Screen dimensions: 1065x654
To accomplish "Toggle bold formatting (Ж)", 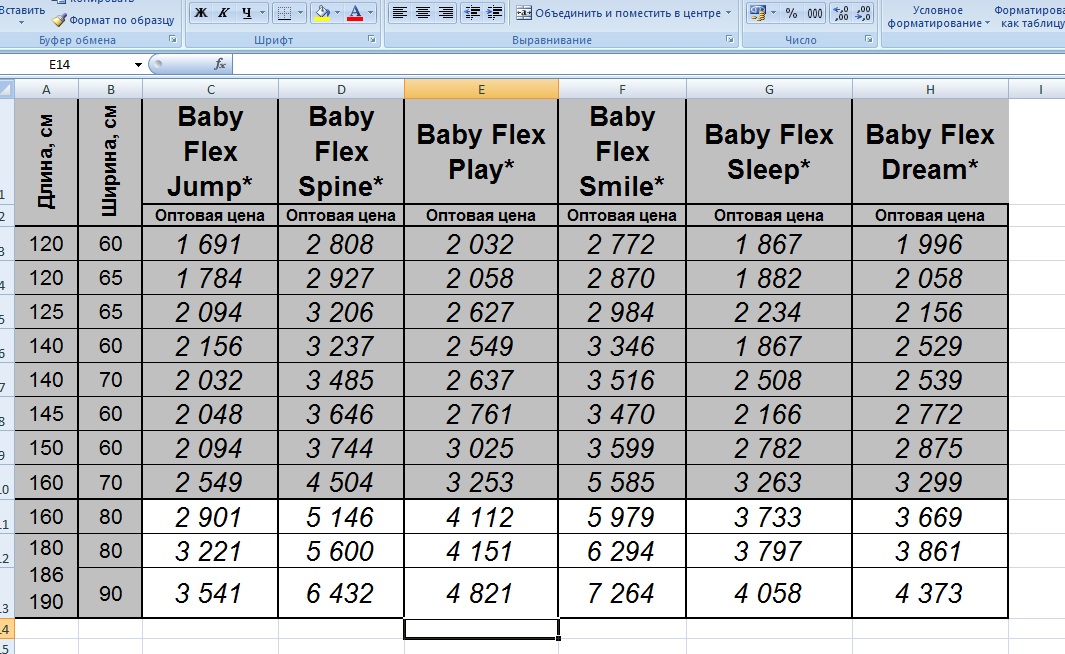I will (201, 13).
